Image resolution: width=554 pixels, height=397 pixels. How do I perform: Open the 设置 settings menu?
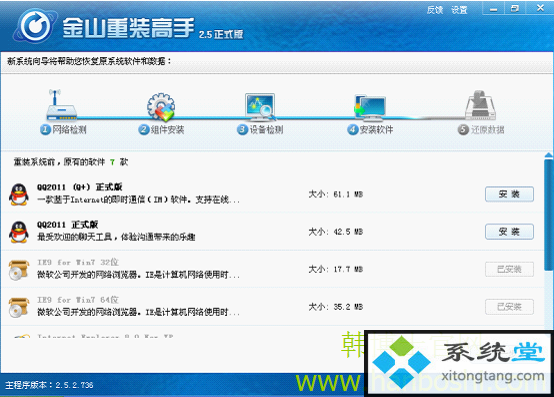pos(459,10)
